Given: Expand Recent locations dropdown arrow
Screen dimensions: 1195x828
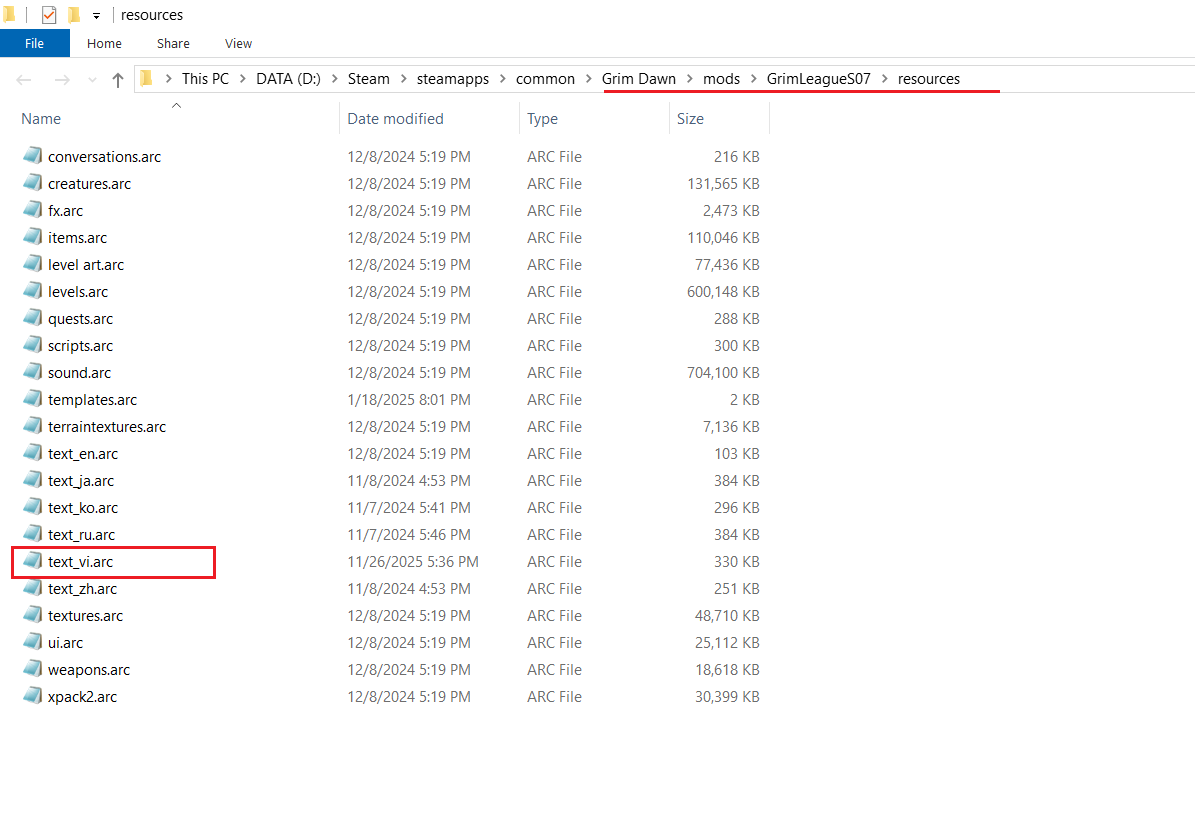Looking at the screenshot, I should (90, 80).
